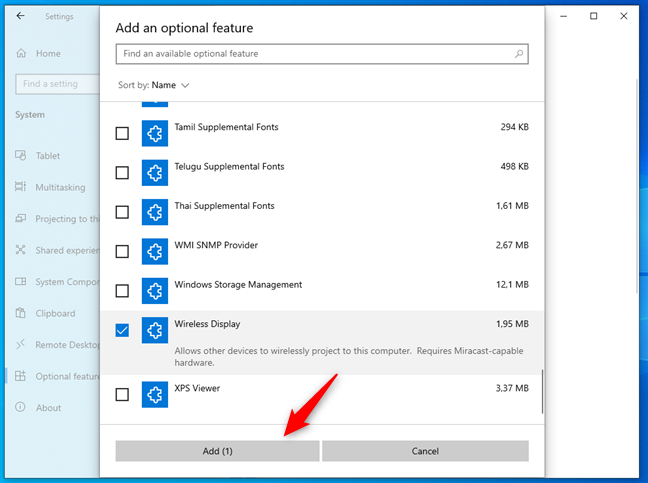This screenshot has width=648, height=483.
Task: Click the Thai Supplemental Fonts puzzle icon
Action: pyautogui.click(x=155, y=212)
